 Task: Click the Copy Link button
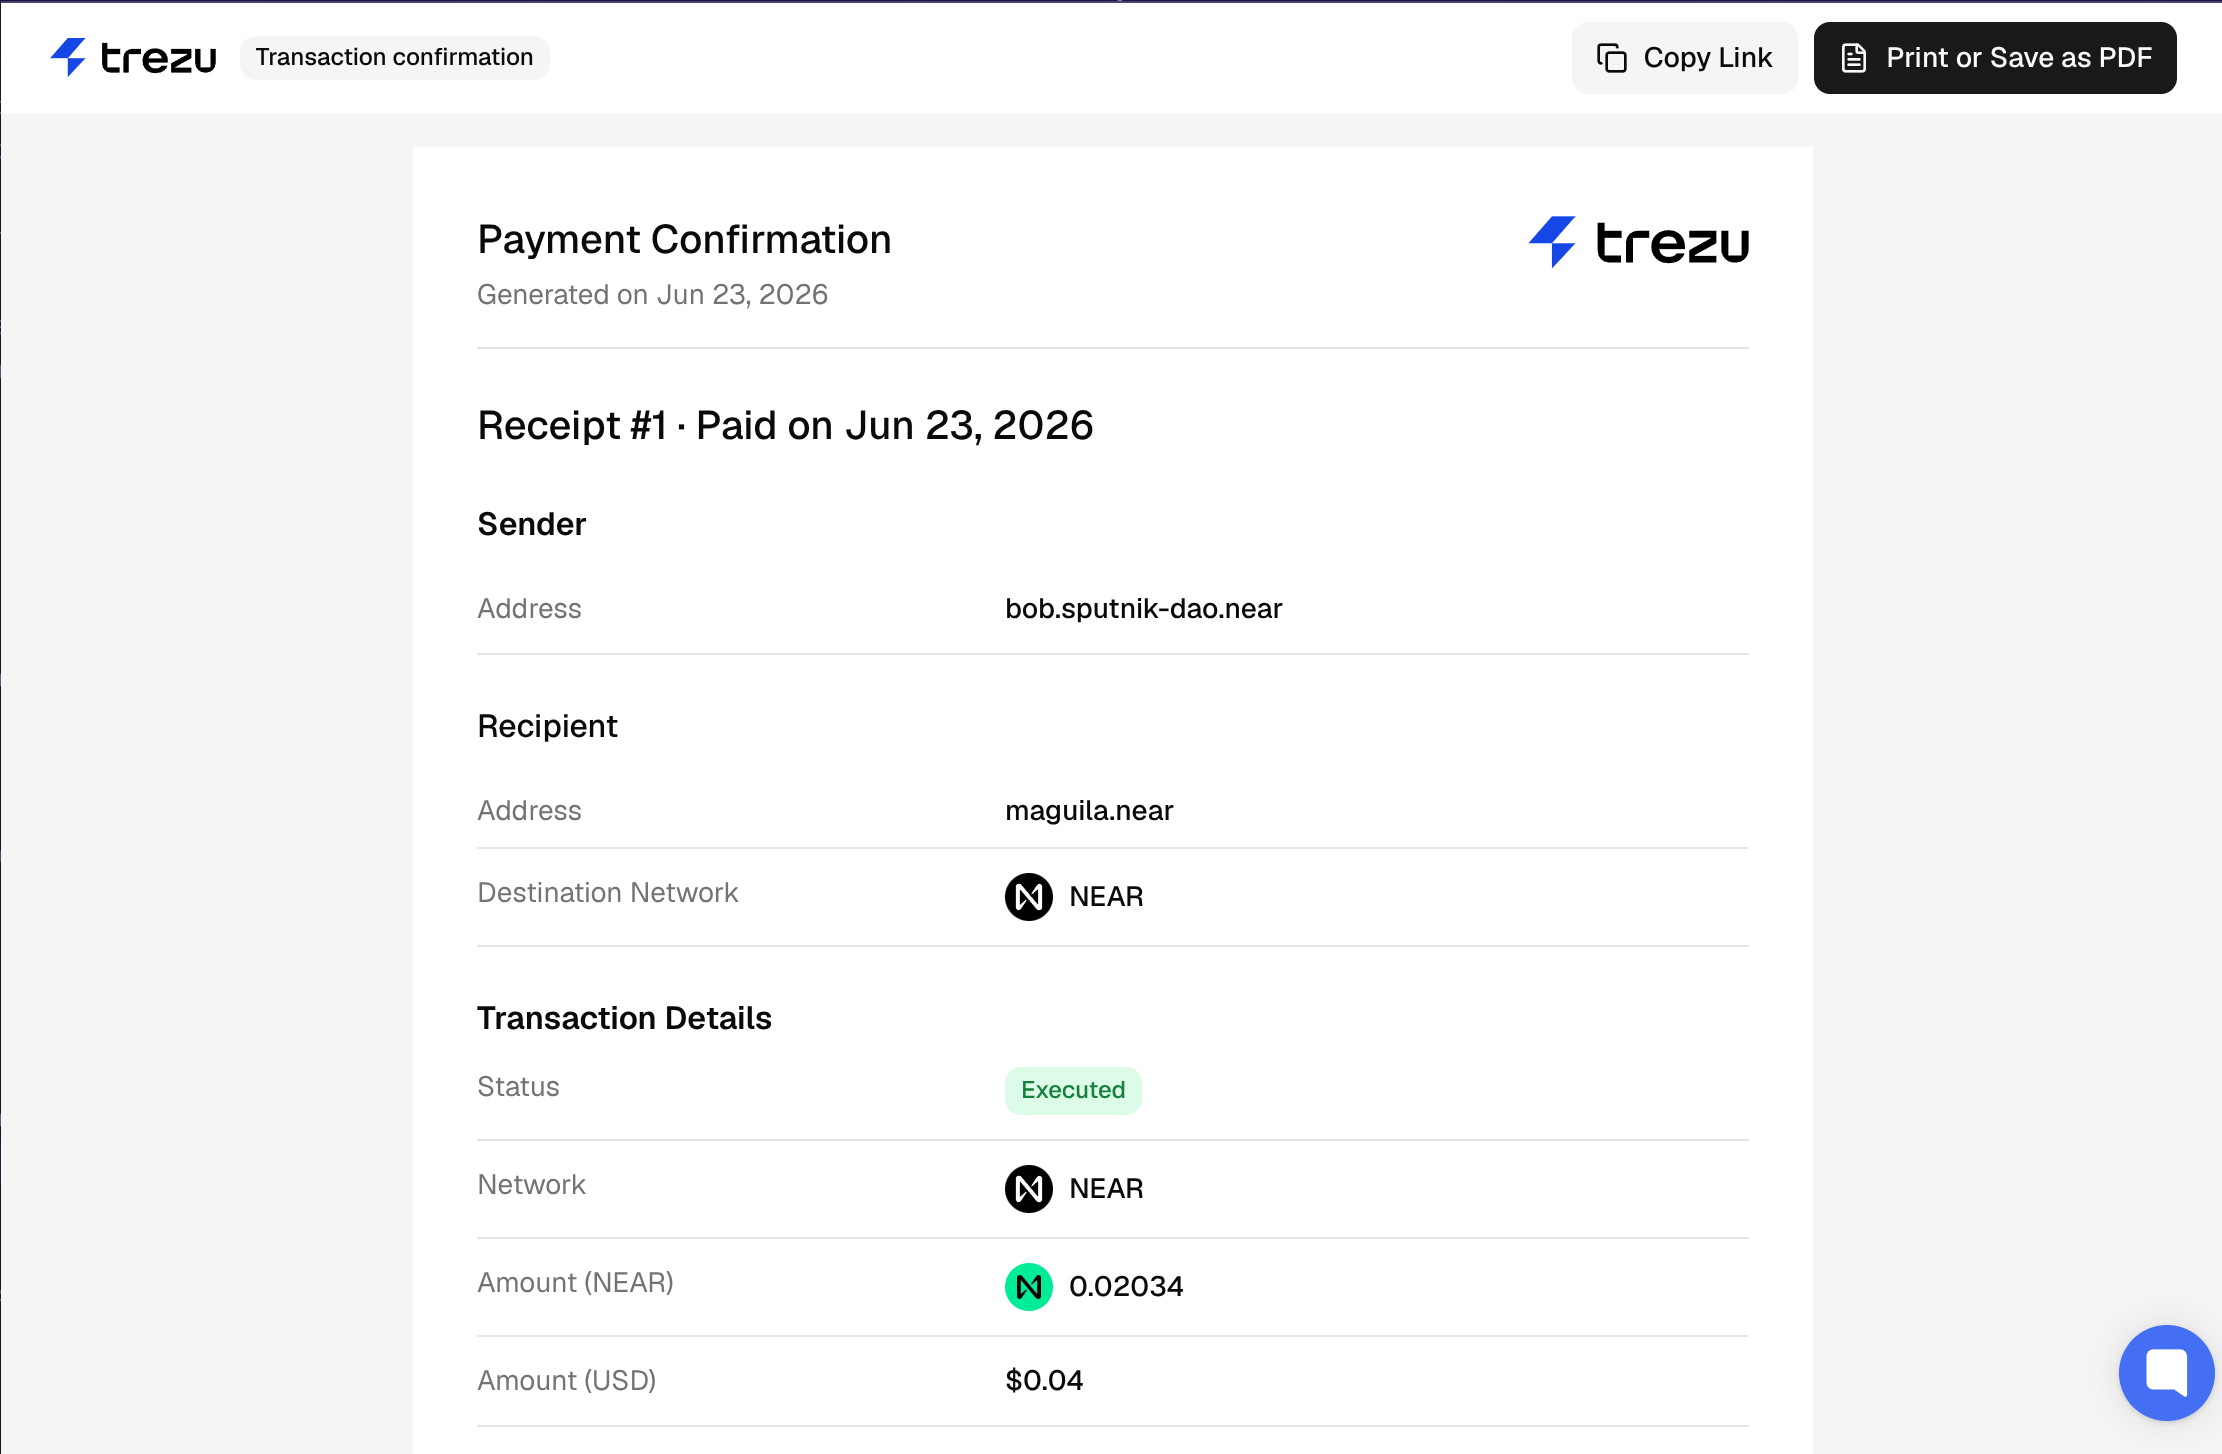click(1684, 58)
